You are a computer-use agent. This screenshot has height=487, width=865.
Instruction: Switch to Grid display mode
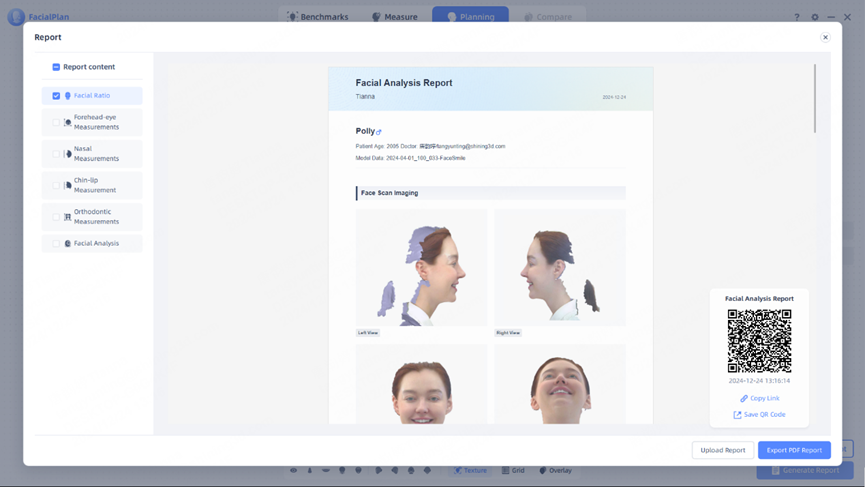513,470
